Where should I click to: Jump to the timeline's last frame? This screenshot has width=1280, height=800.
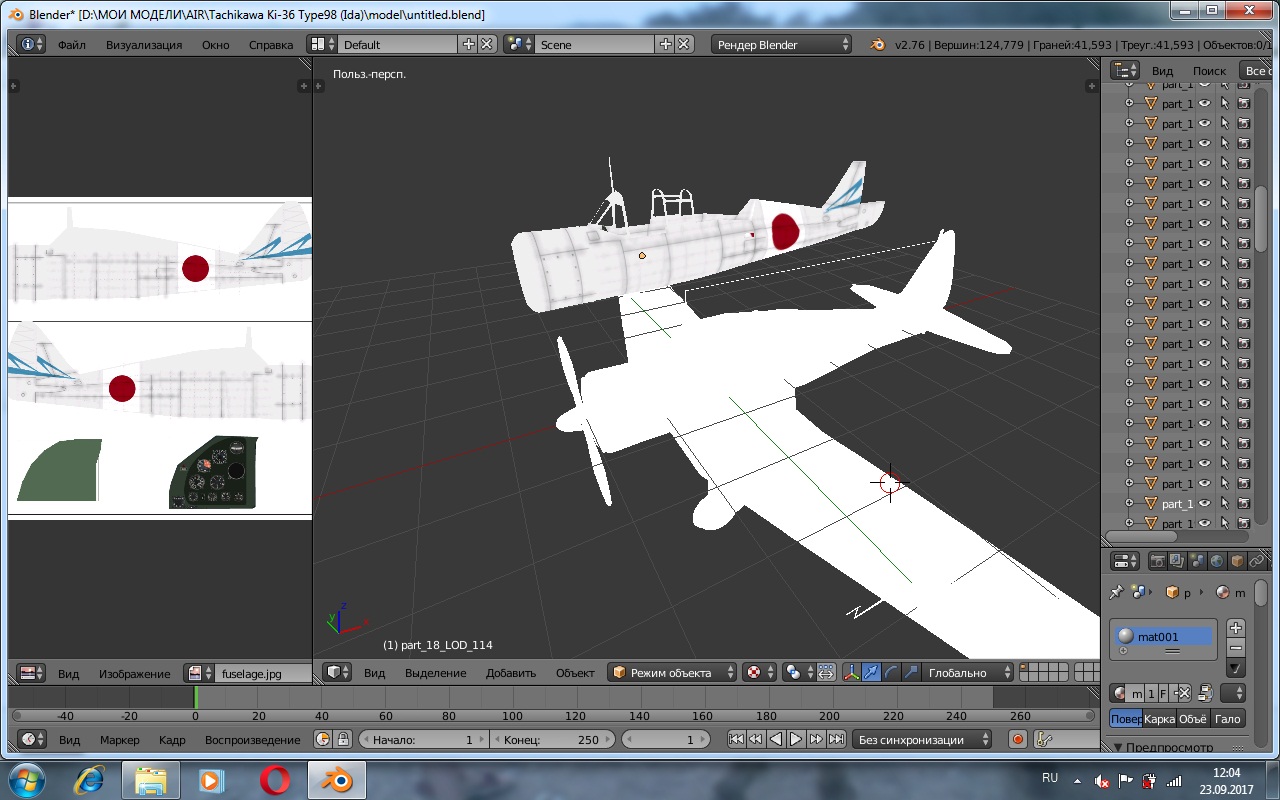point(836,739)
